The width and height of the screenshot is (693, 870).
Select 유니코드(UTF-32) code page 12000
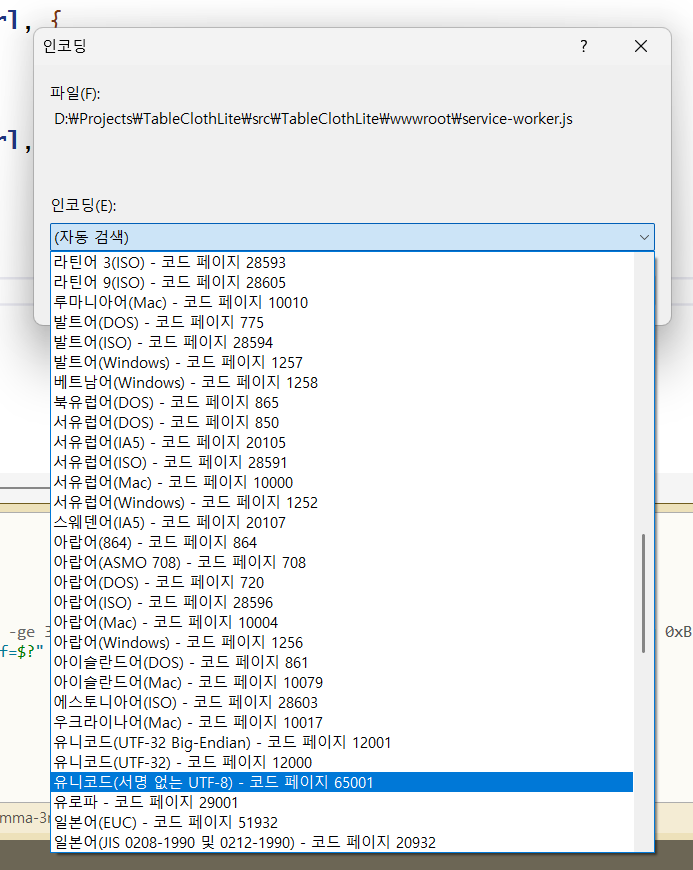click(342, 761)
